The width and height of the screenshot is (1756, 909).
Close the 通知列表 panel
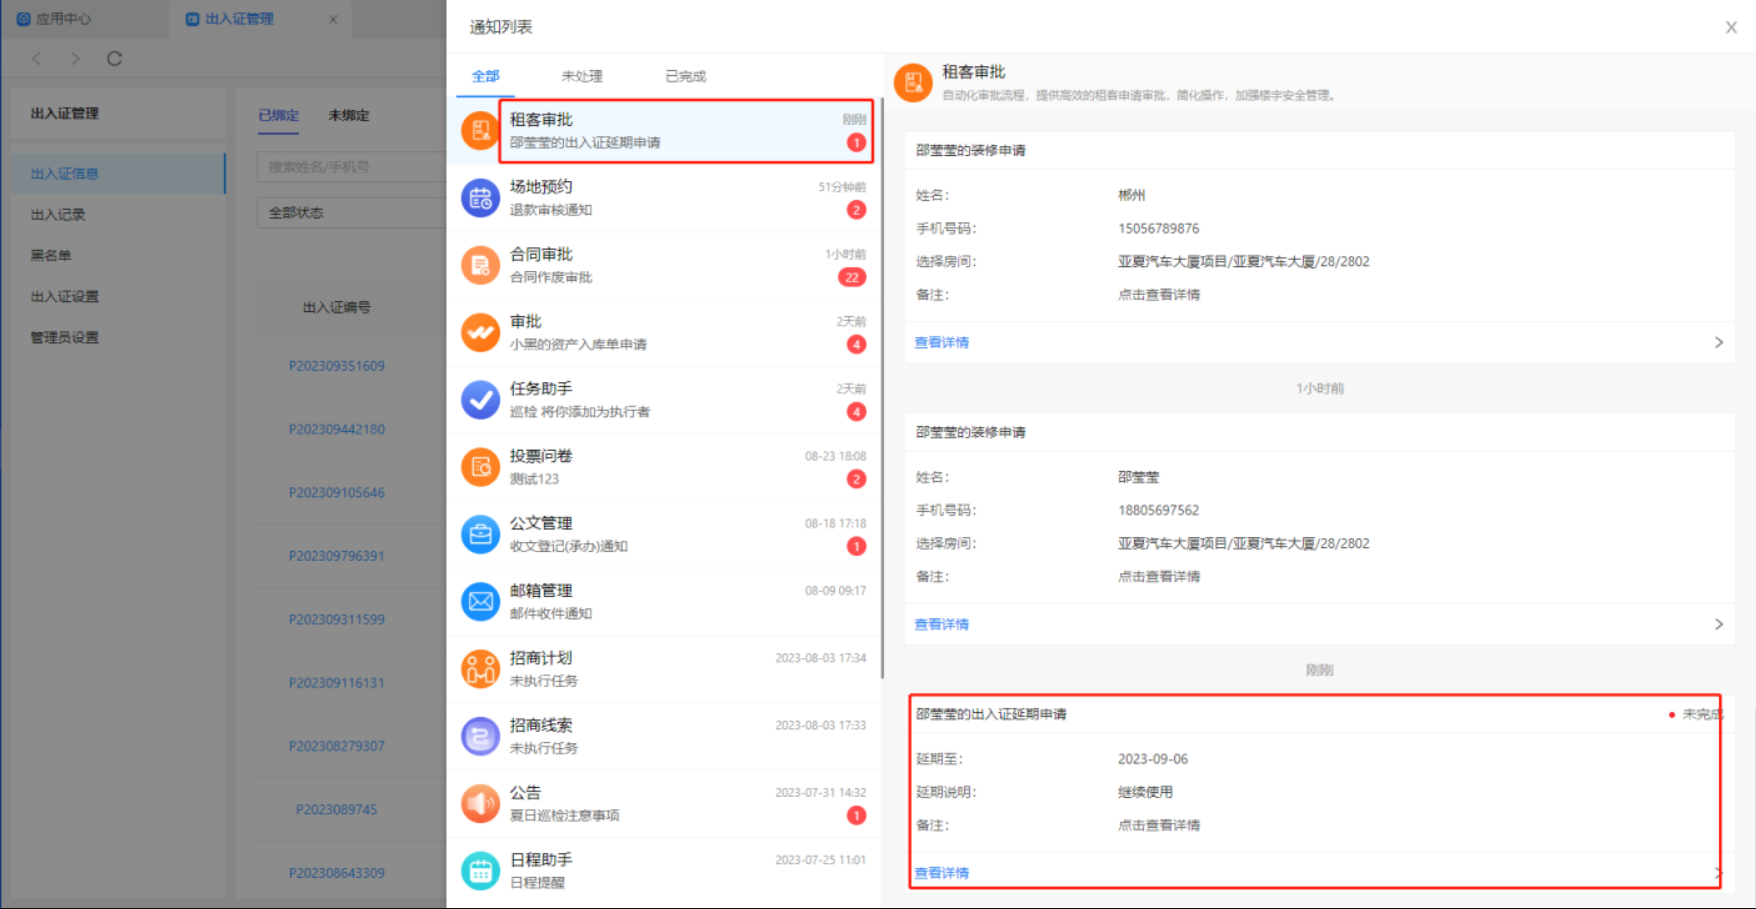tap(1731, 27)
